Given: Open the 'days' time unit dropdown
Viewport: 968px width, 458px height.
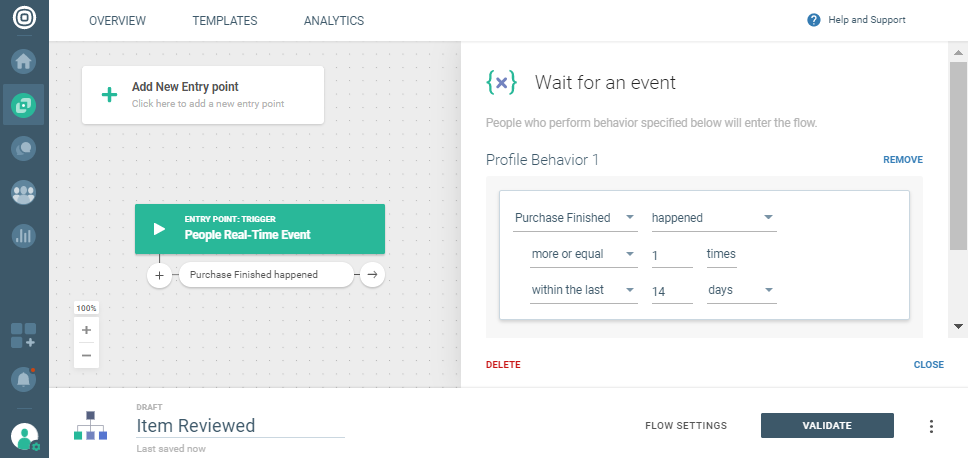Looking at the screenshot, I should pyautogui.click(x=741, y=290).
